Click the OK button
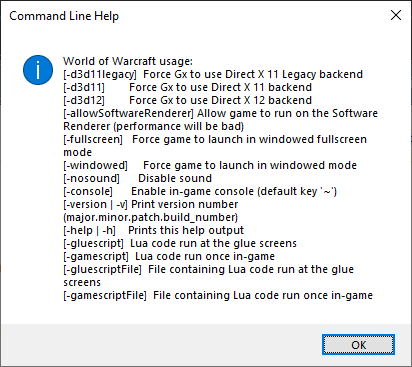The image size is (412, 367). coord(358,345)
